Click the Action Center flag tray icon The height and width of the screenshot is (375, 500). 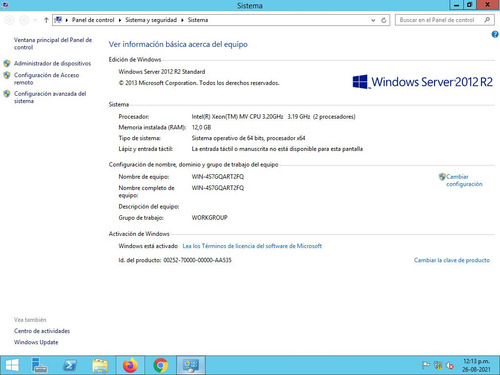426,365
